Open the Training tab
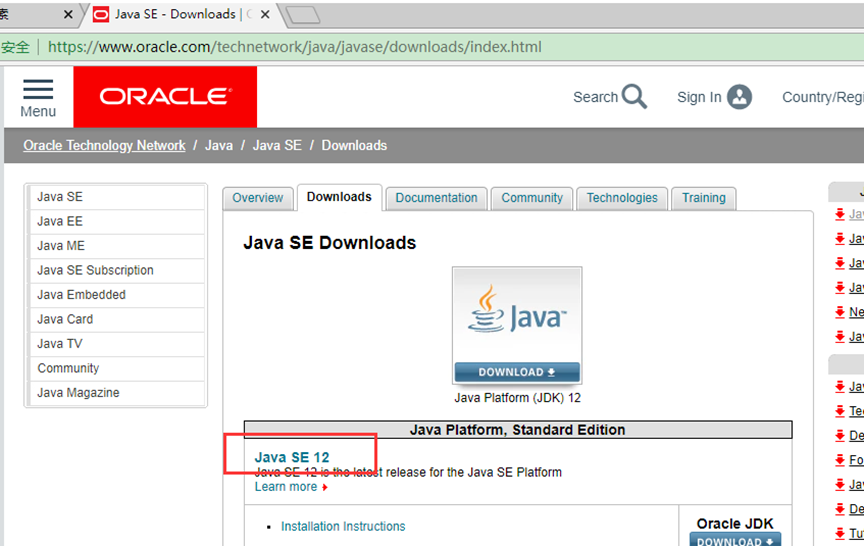The height and width of the screenshot is (546, 864). click(x=704, y=198)
